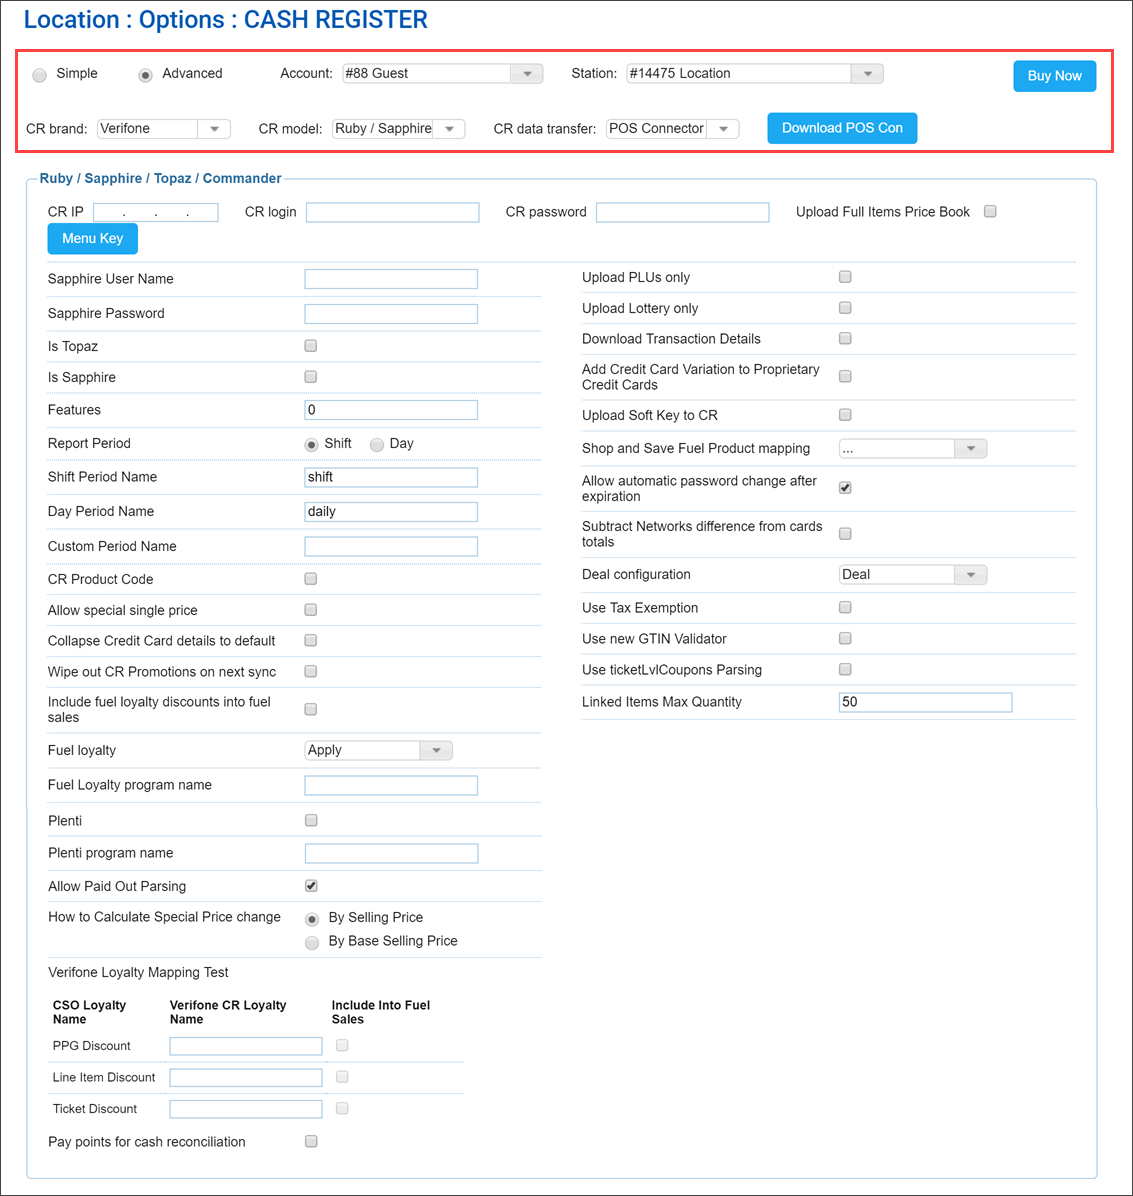Screen dimensions: 1133x1196
Task: Click the Download POS Con button
Action: click(x=842, y=128)
